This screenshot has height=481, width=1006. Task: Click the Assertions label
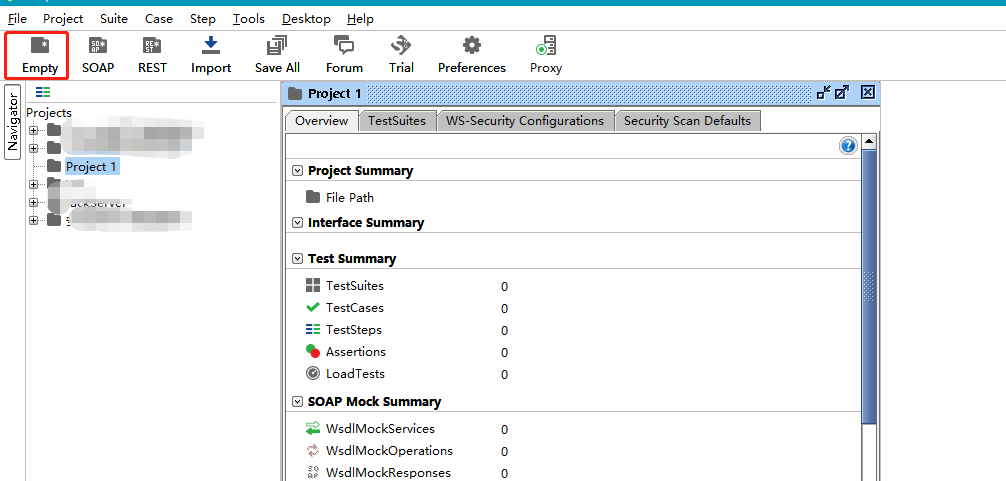(355, 351)
